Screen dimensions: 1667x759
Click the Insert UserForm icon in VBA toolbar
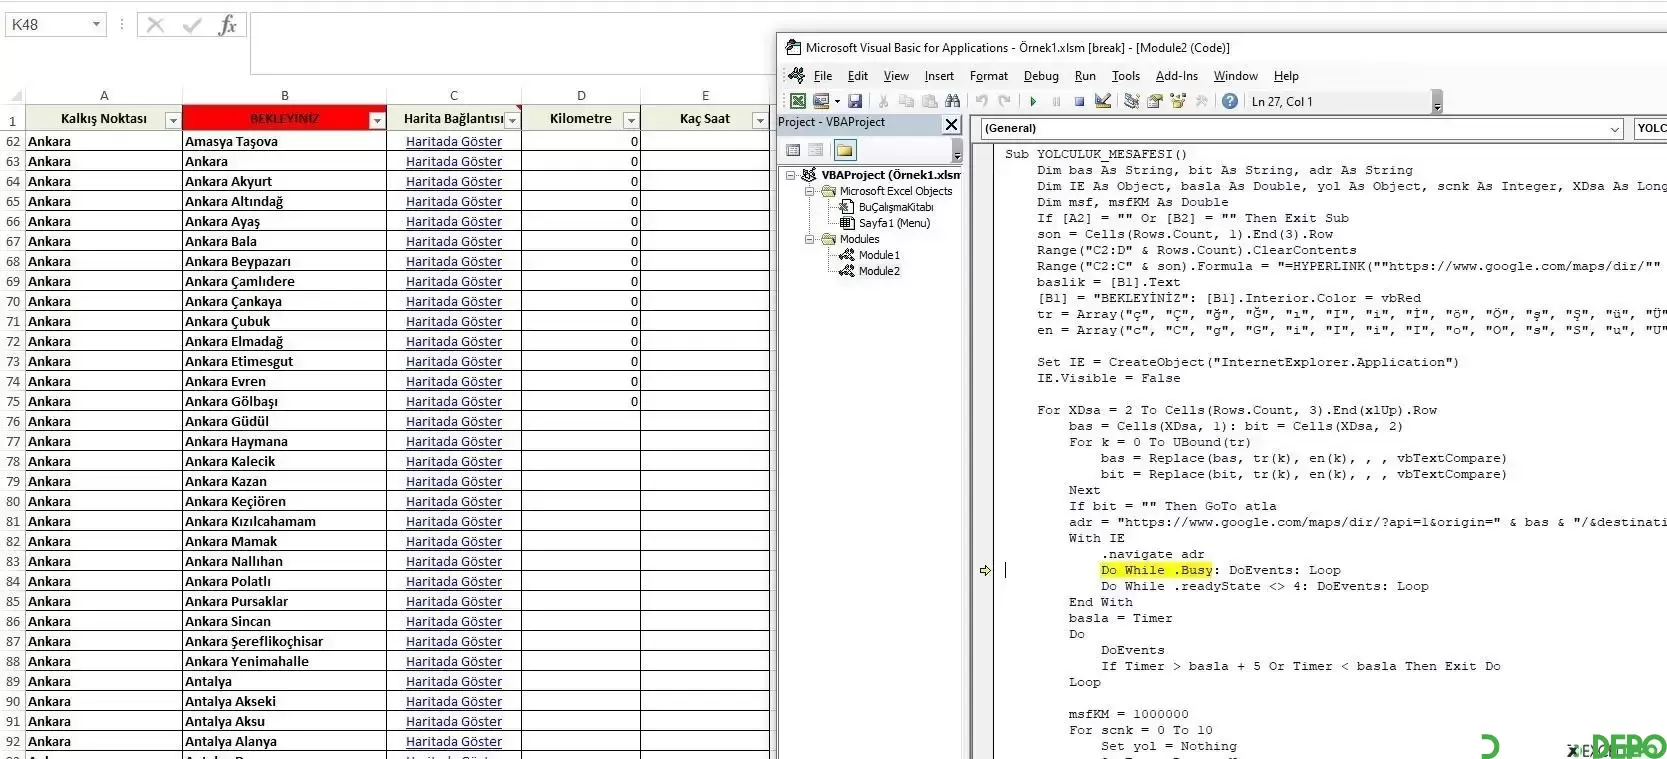[x=821, y=101]
